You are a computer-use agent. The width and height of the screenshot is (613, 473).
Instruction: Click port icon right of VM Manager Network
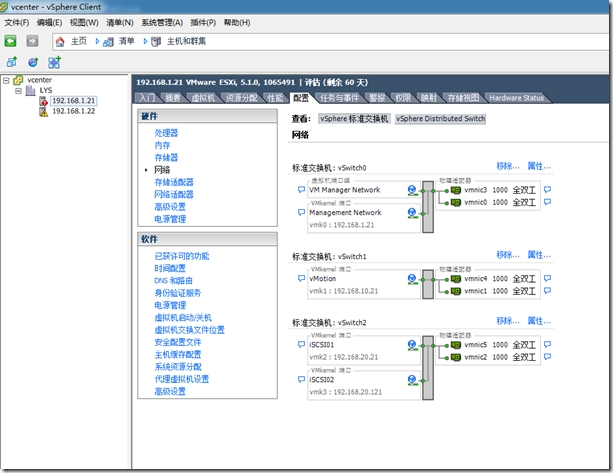click(412, 190)
